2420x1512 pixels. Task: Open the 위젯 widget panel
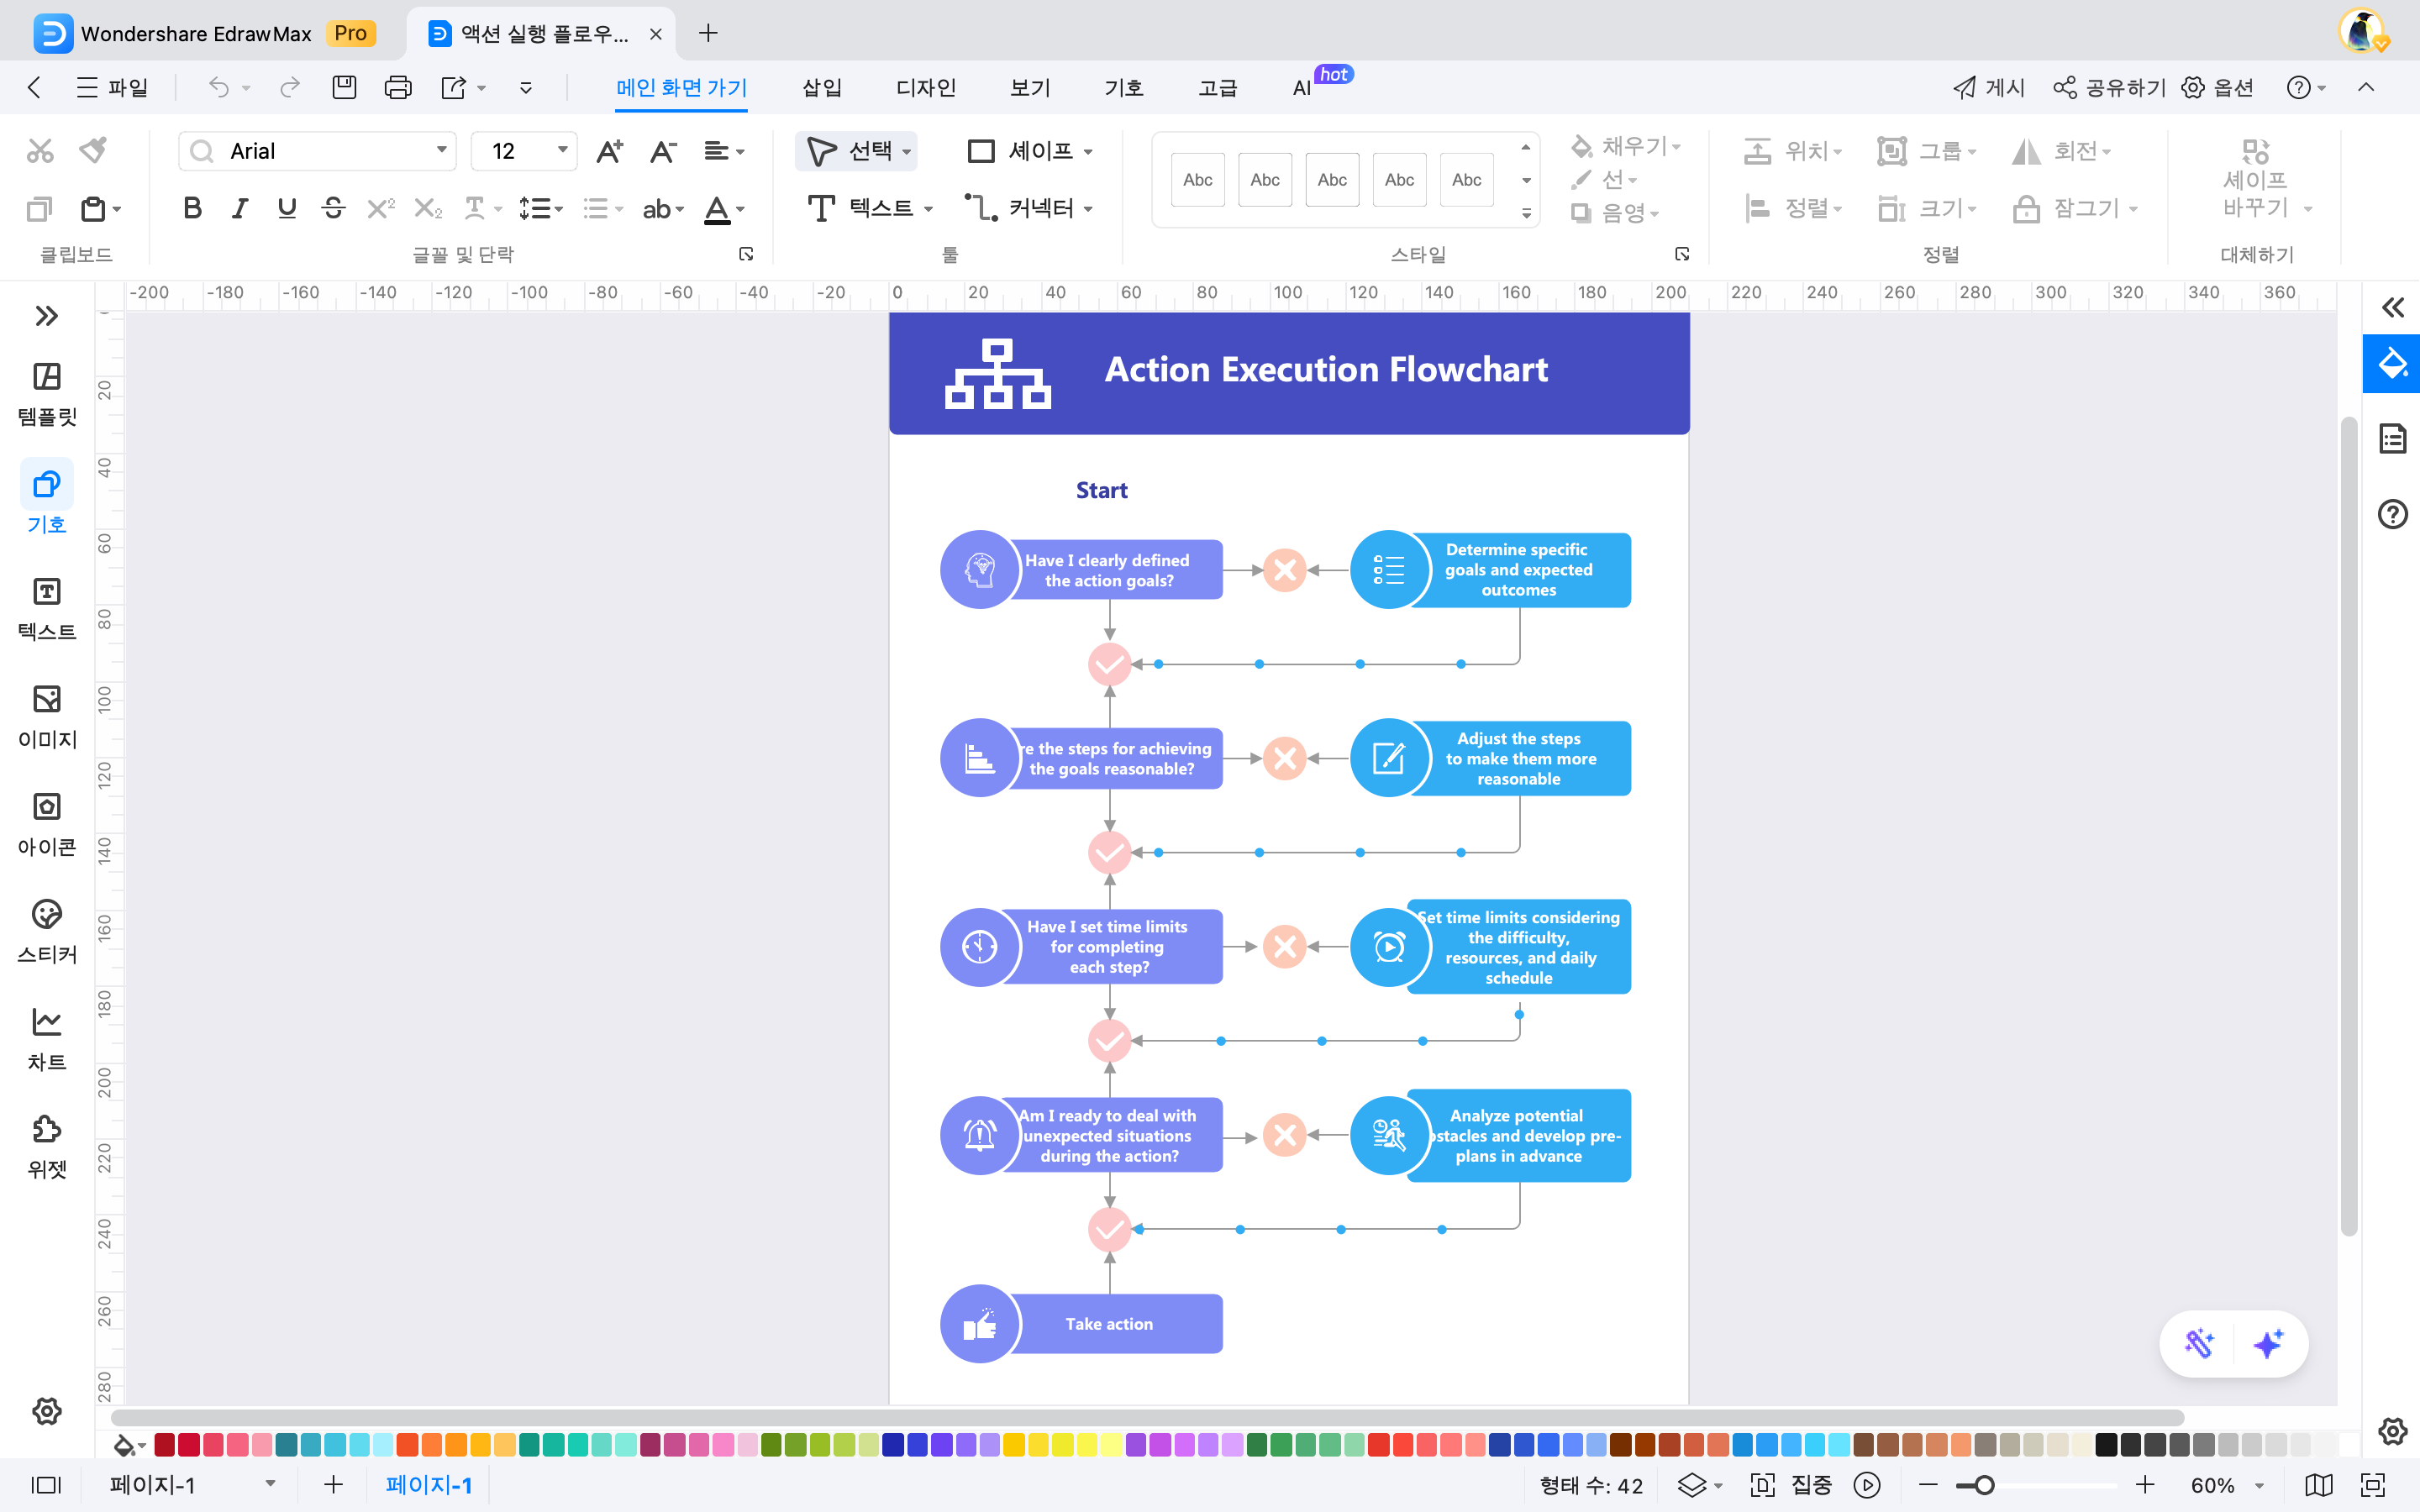[47, 1130]
